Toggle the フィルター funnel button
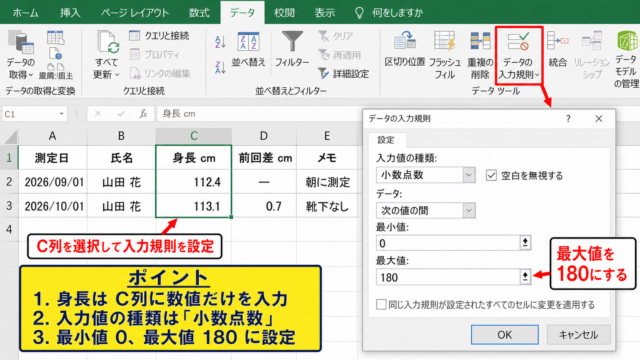The image size is (640, 360). pos(292,50)
